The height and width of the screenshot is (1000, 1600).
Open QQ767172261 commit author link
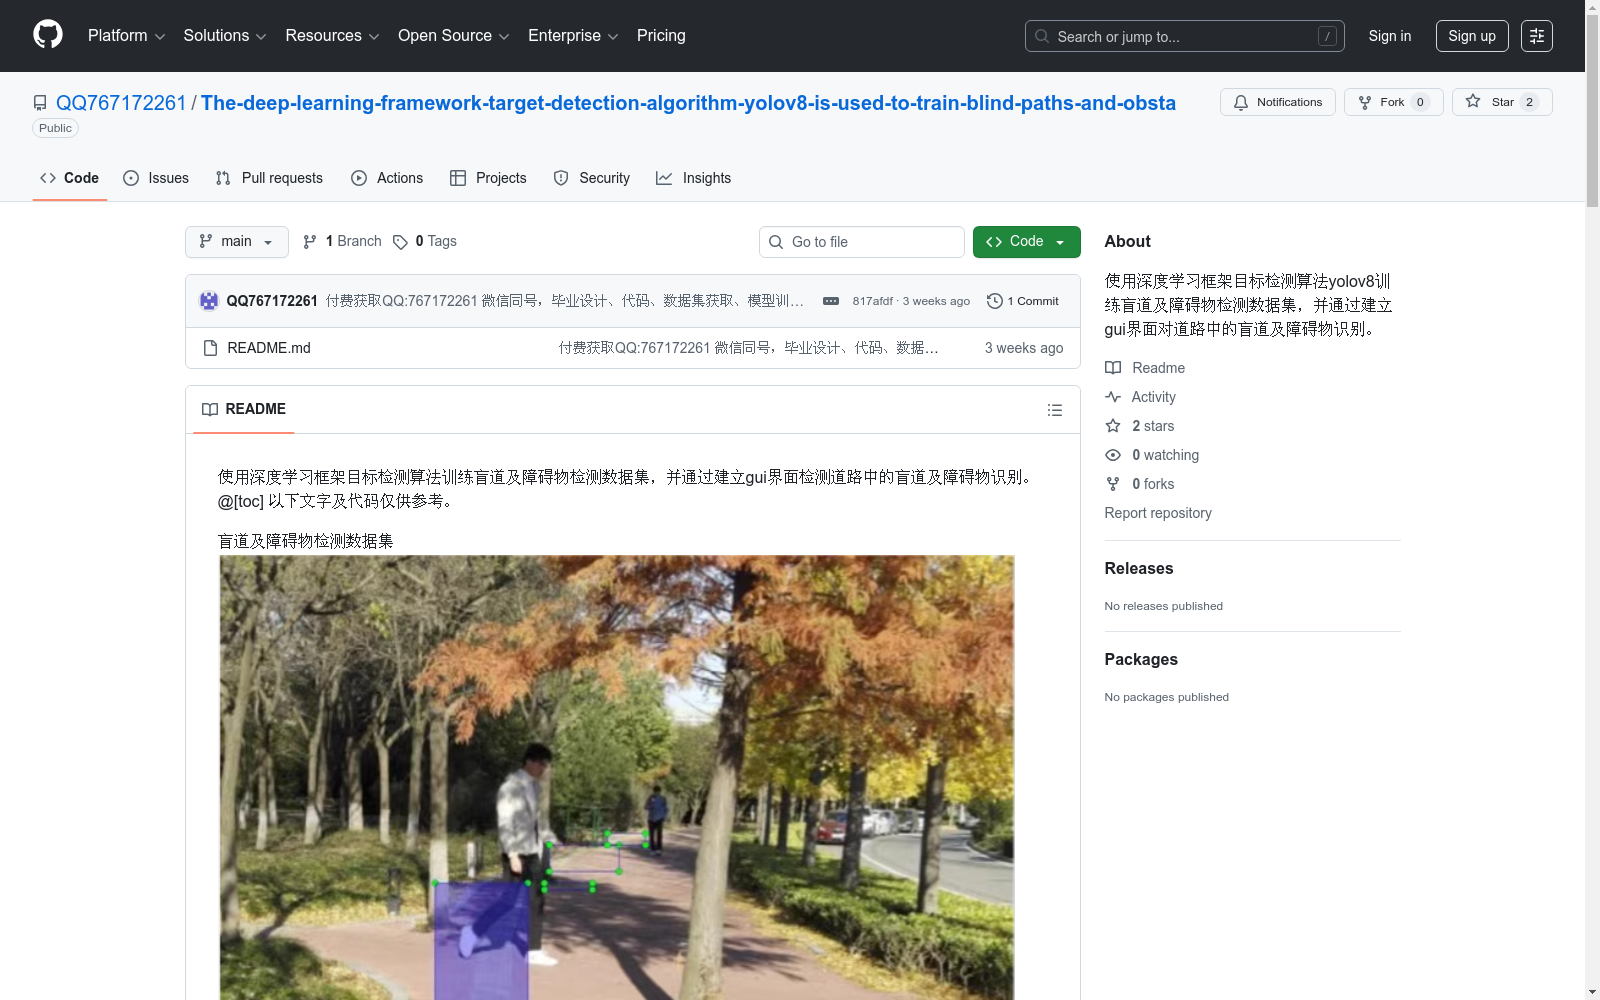pyautogui.click(x=272, y=301)
